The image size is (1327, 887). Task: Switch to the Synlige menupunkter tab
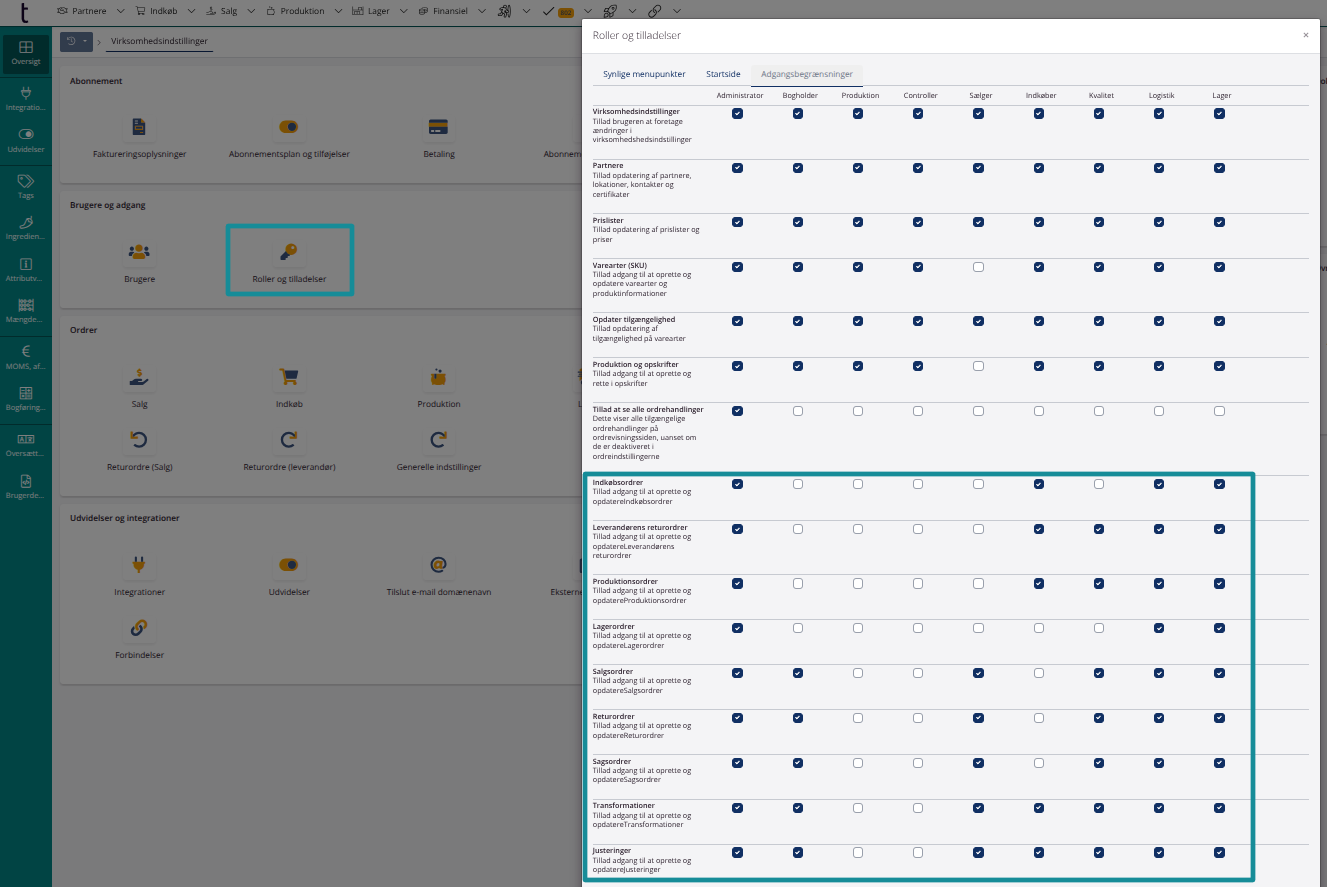[x=644, y=74]
